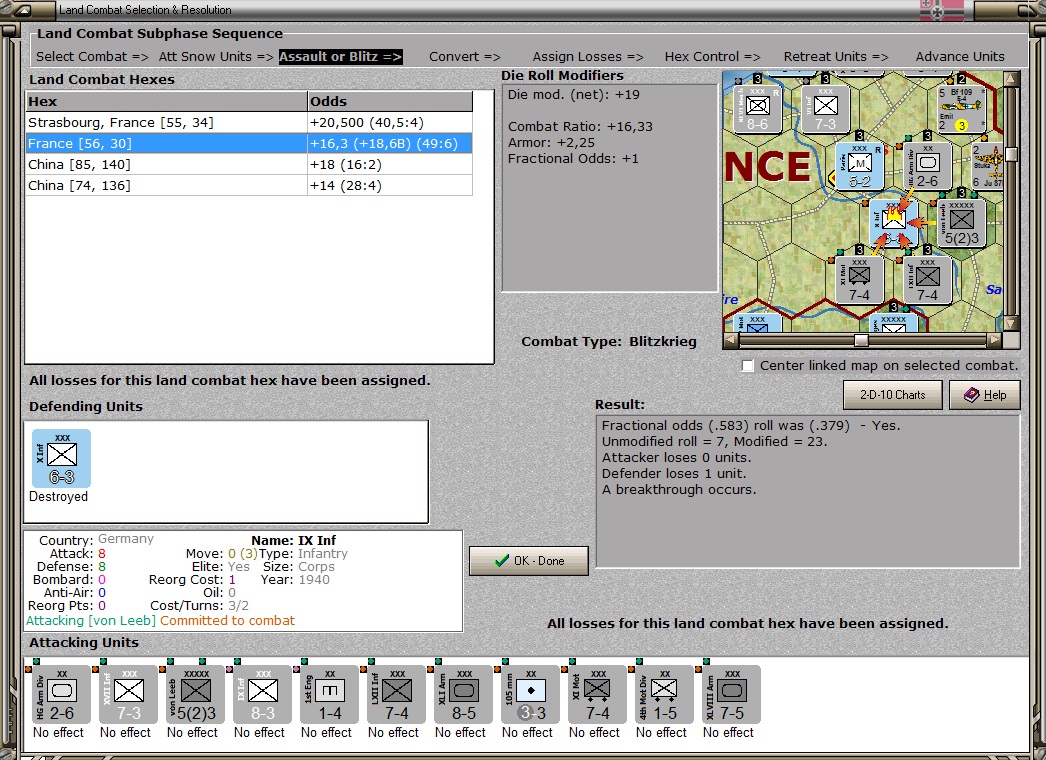
Task: Select the LXII Inf 7-4 attacking unit
Action: click(x=396, y=694)
